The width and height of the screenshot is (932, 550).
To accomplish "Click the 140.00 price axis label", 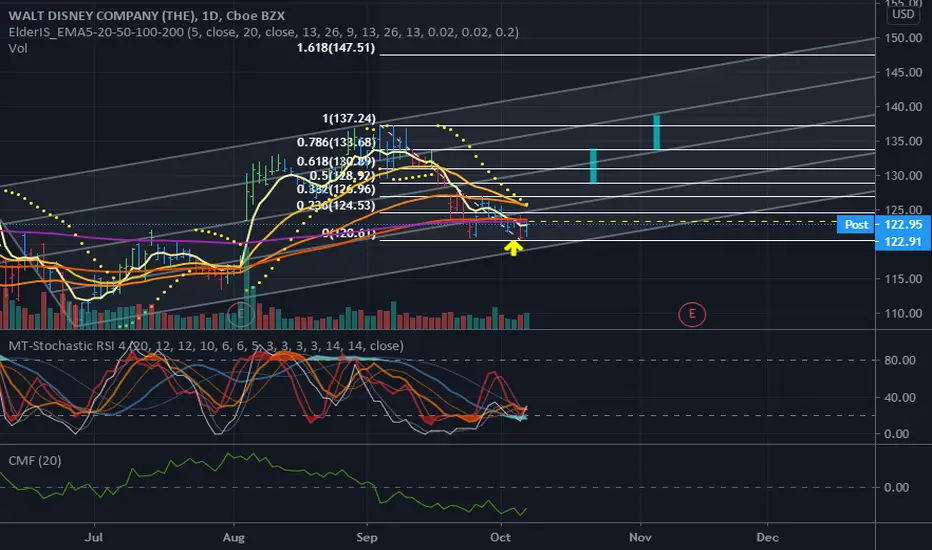I will [x=903, y=106].
